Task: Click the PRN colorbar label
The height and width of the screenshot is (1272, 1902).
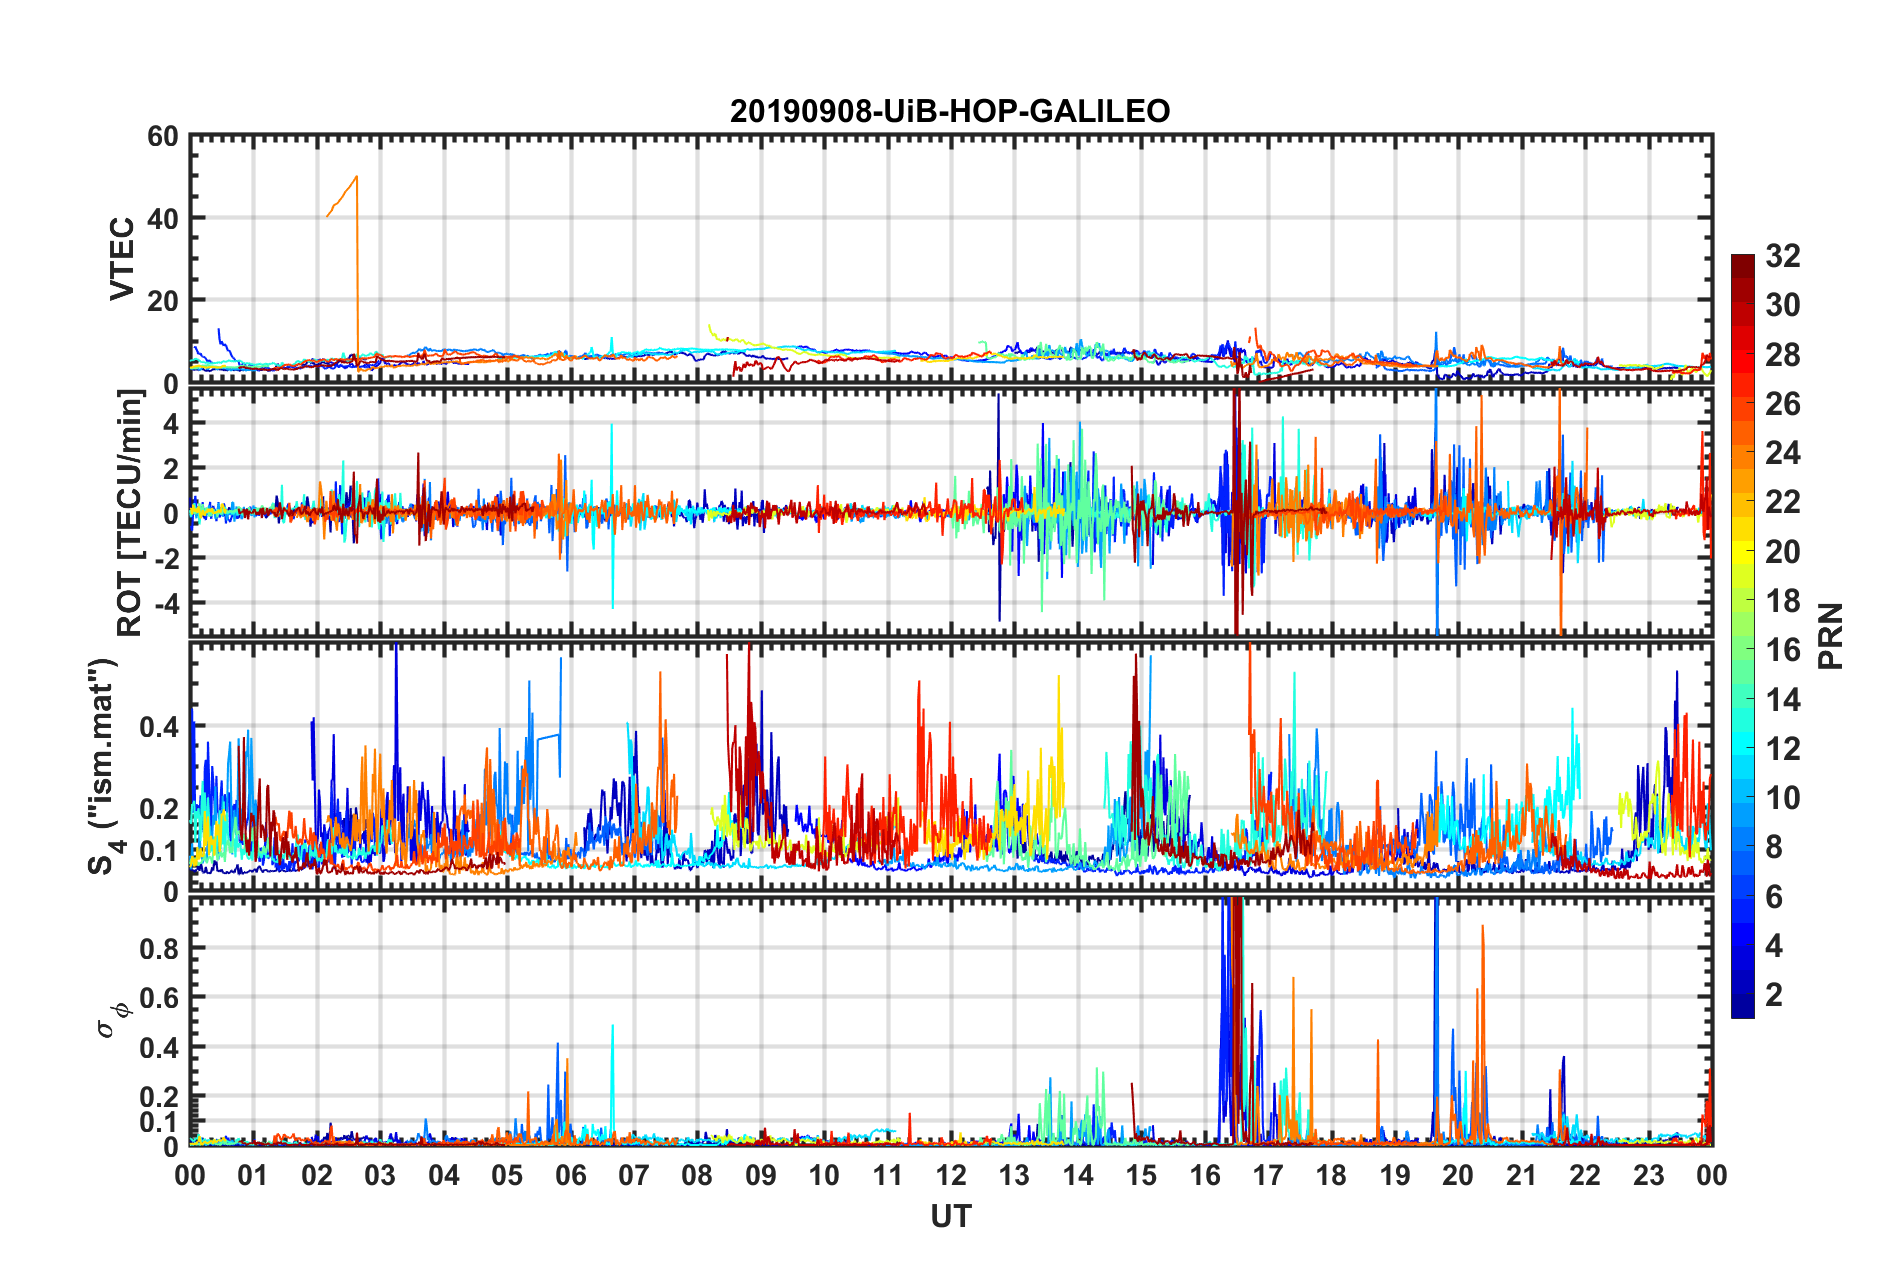Action: click(1831, 636)
